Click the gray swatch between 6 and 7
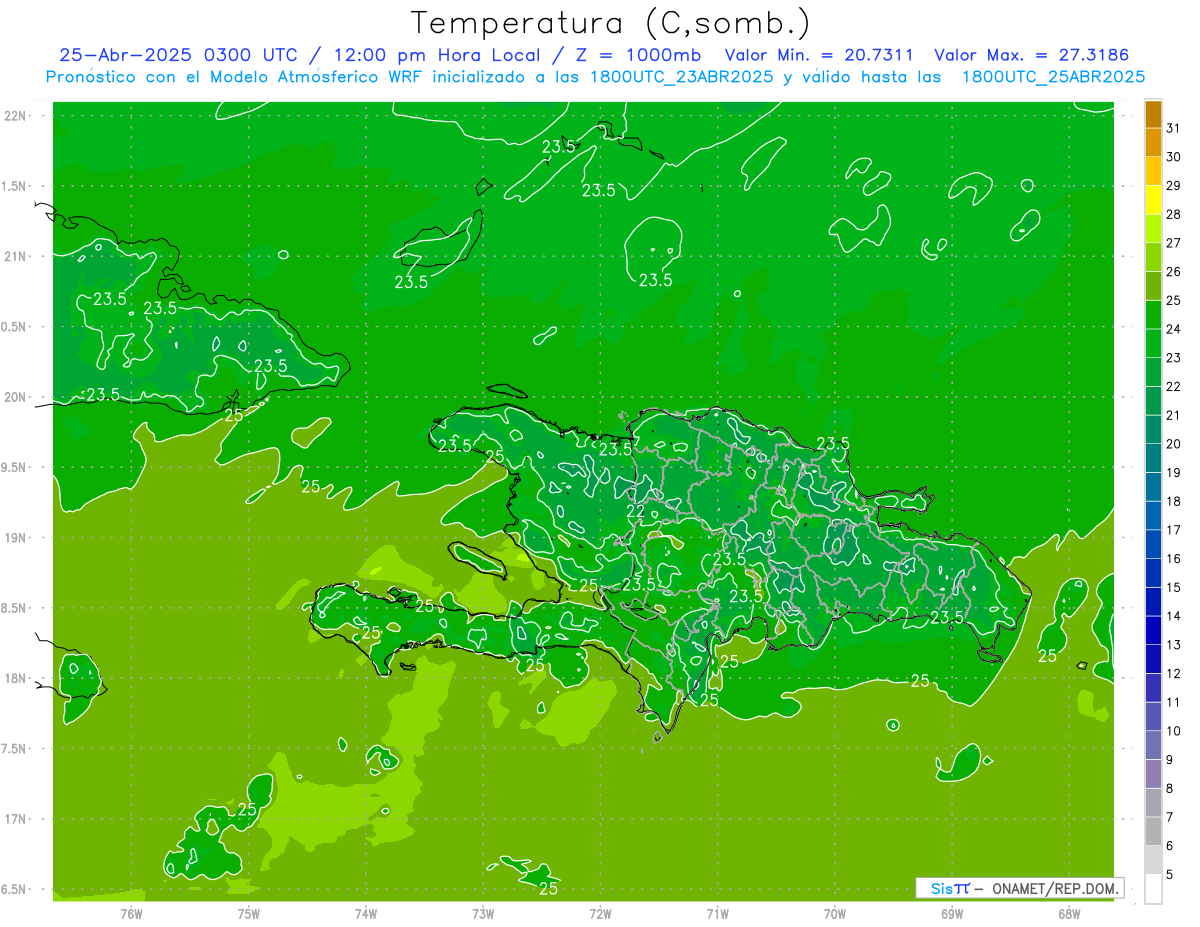 (x=1153, y=831)
